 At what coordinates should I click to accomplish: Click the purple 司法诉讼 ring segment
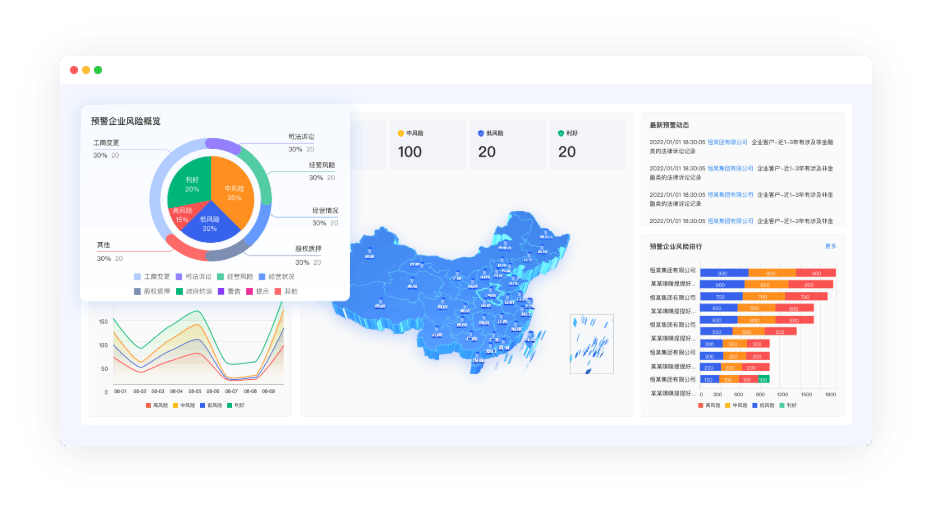(223, 144)
